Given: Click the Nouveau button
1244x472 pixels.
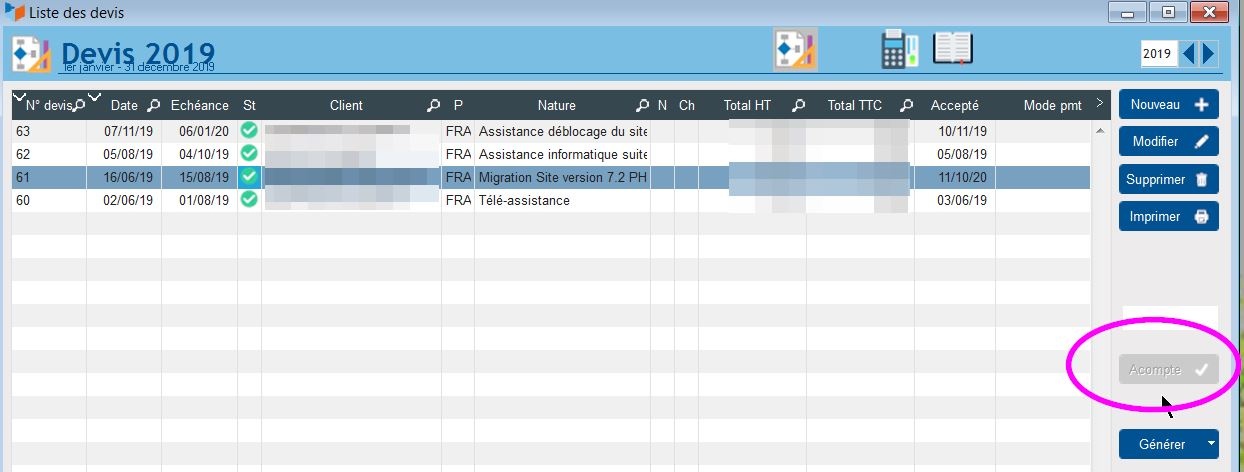Looking at the screenshot, I should tap(1168, 104).
